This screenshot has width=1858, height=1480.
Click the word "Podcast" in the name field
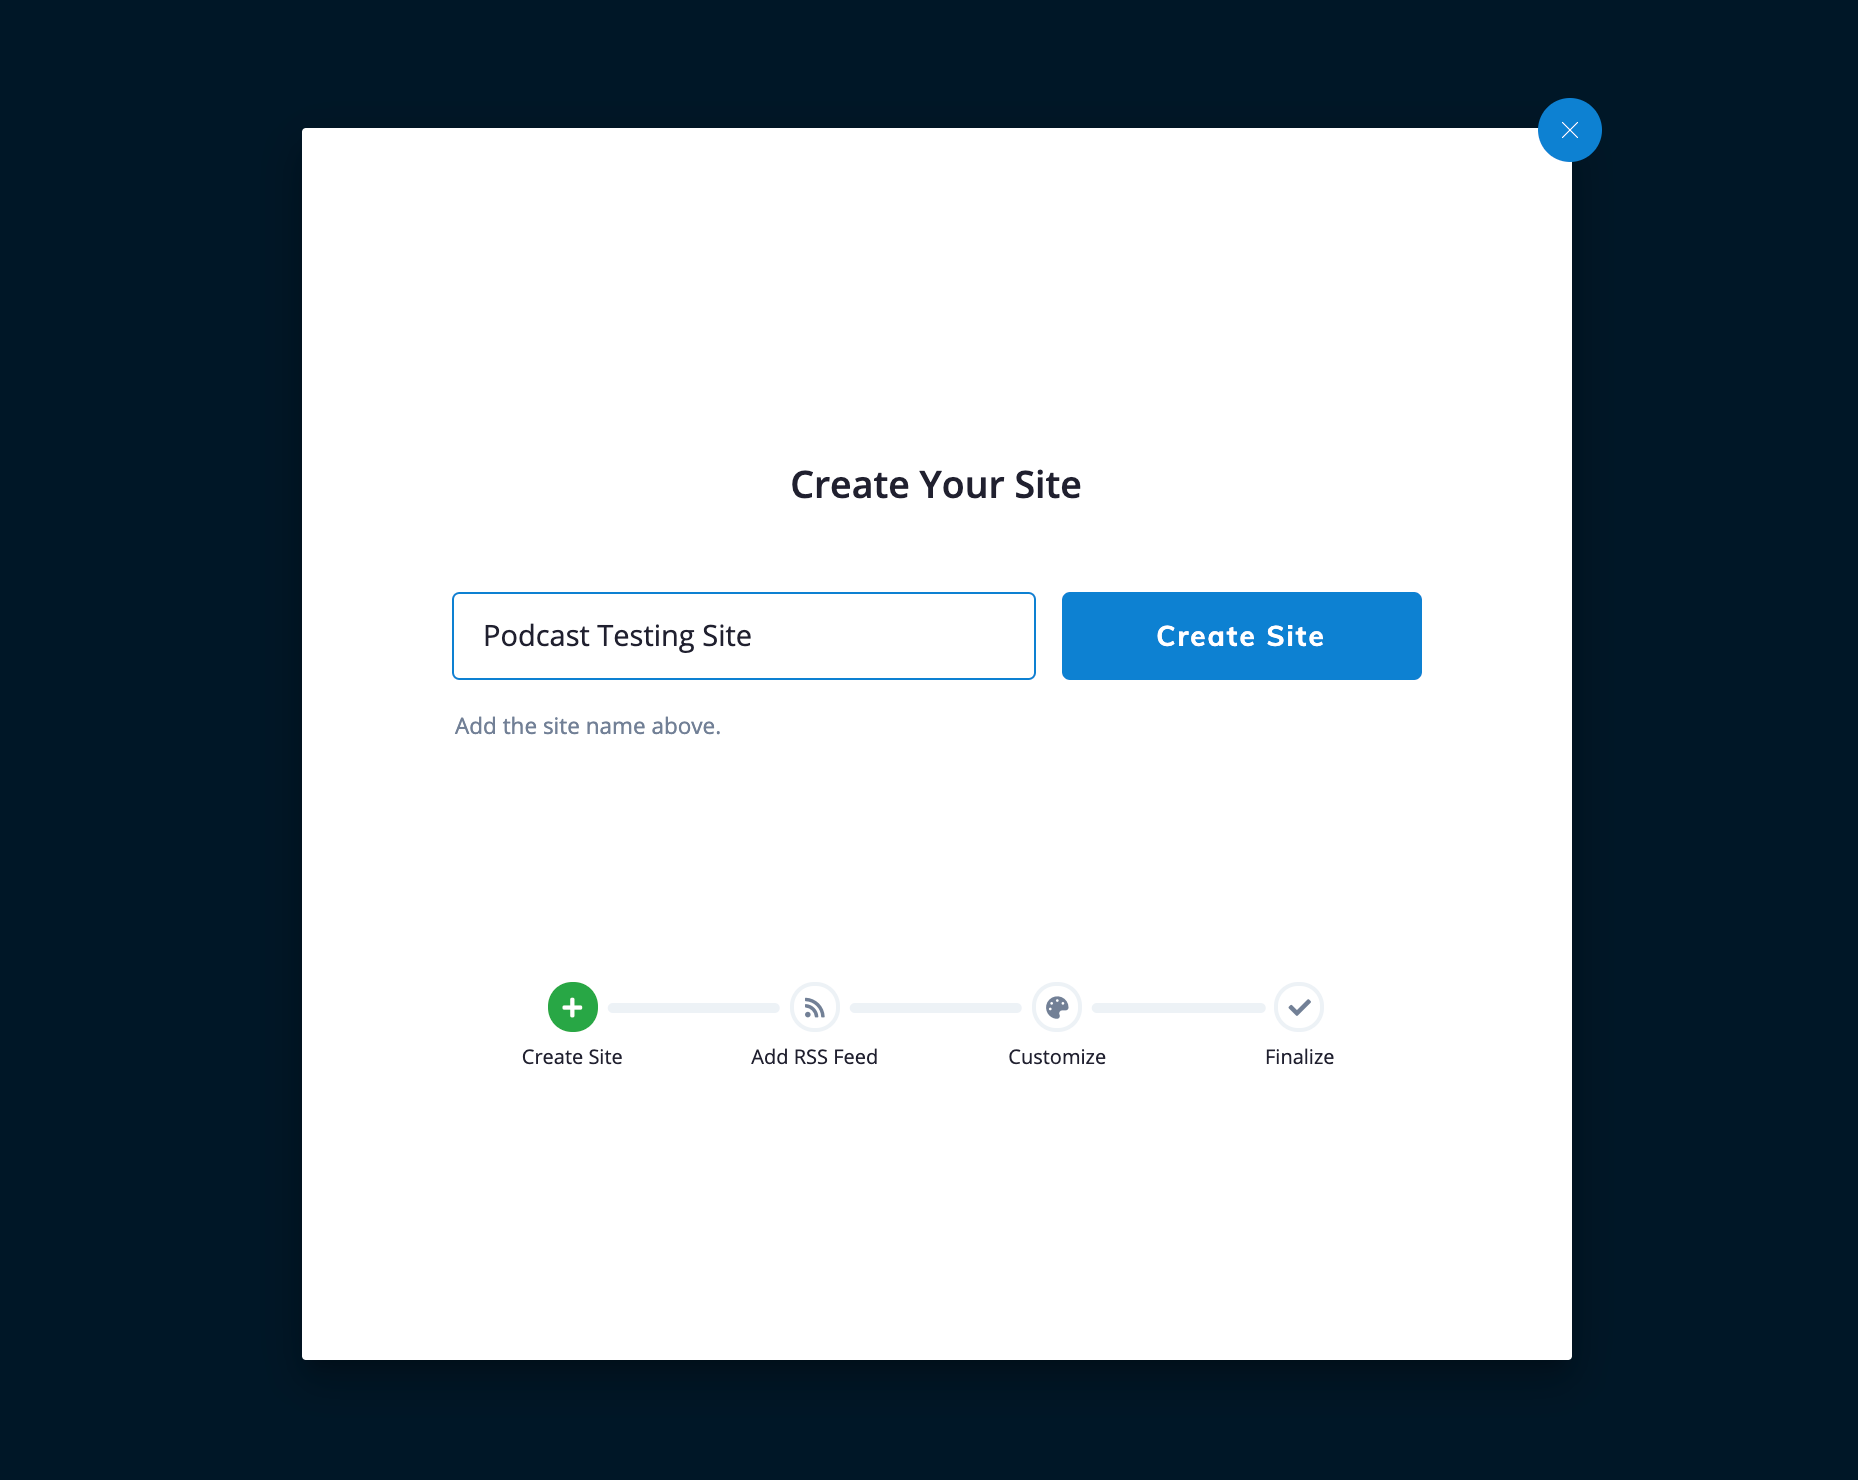[537, 636]
